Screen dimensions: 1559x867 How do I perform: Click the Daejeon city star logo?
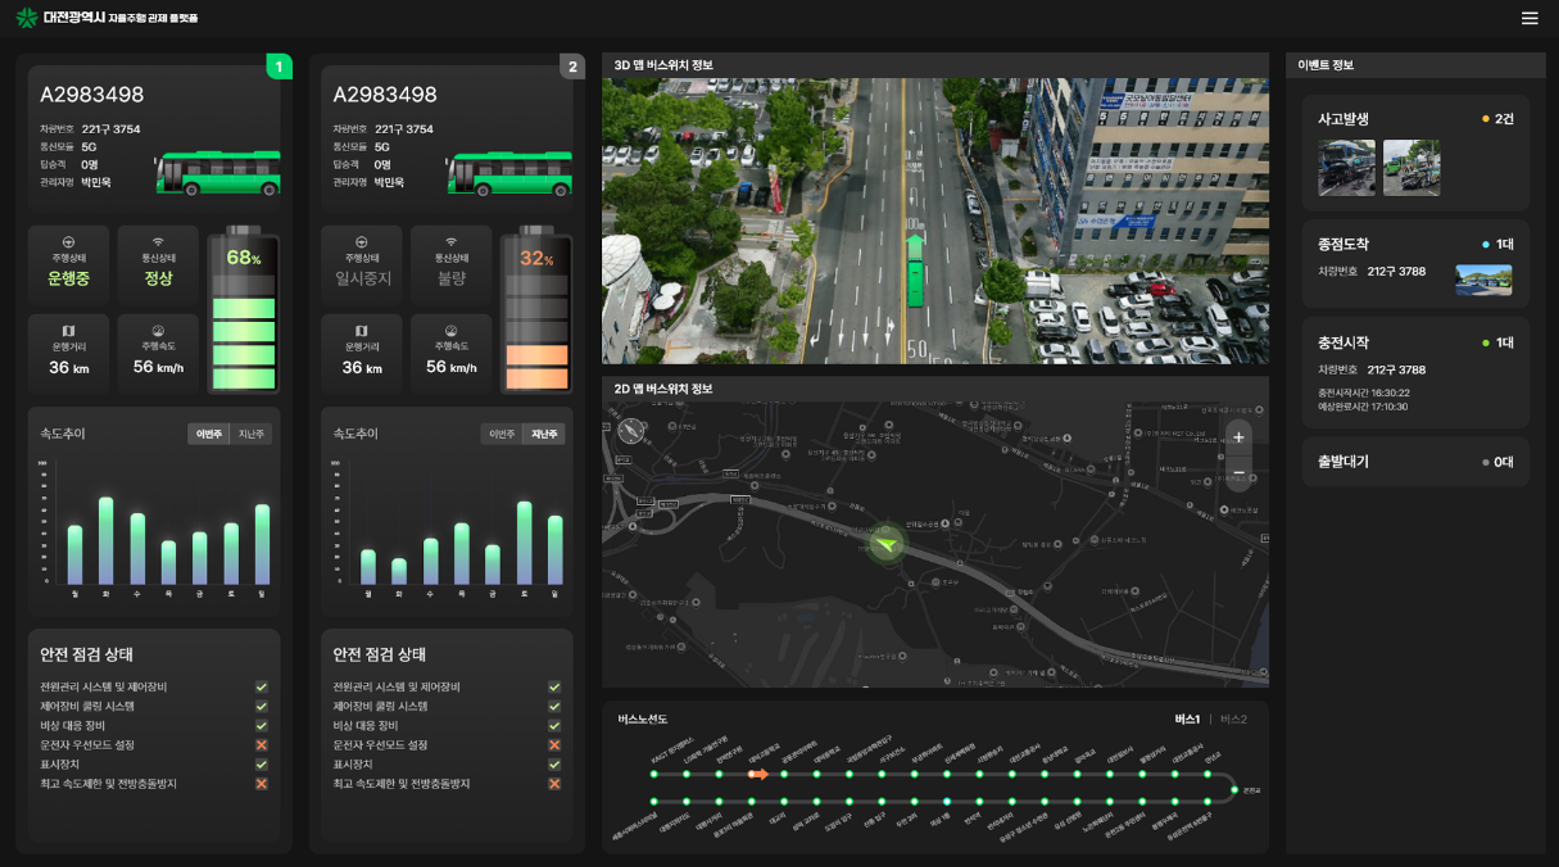tap(27, 18)
